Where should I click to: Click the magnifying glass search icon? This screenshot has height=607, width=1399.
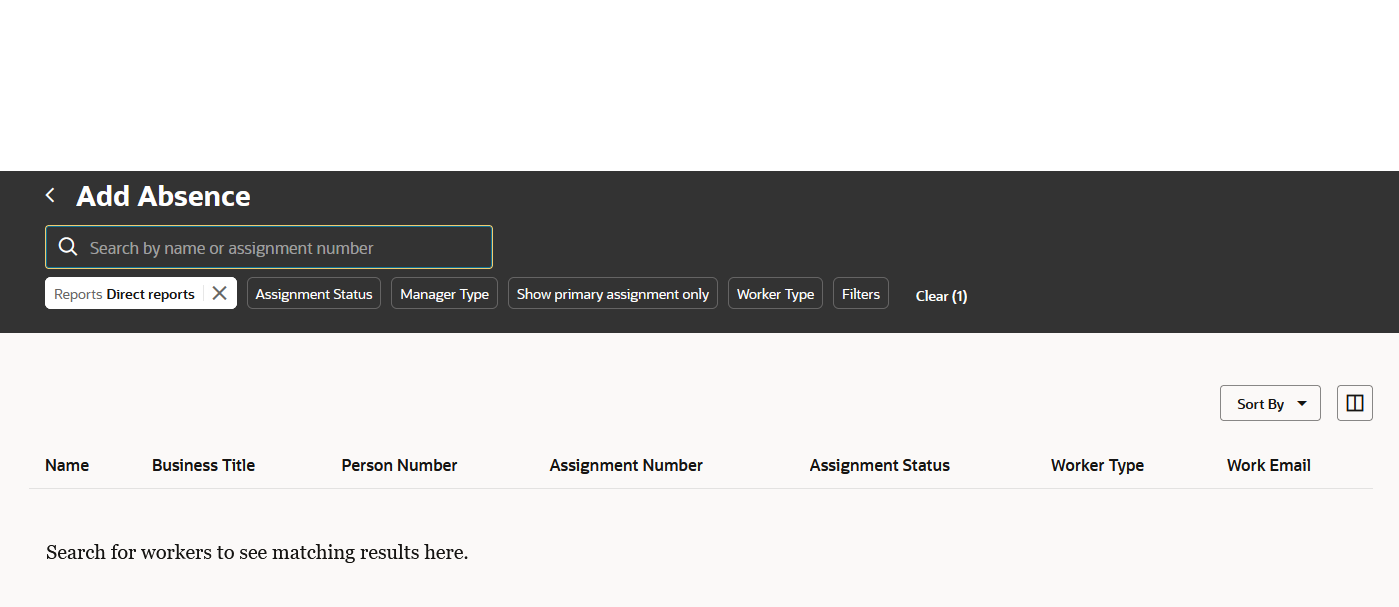coord(68,247)
